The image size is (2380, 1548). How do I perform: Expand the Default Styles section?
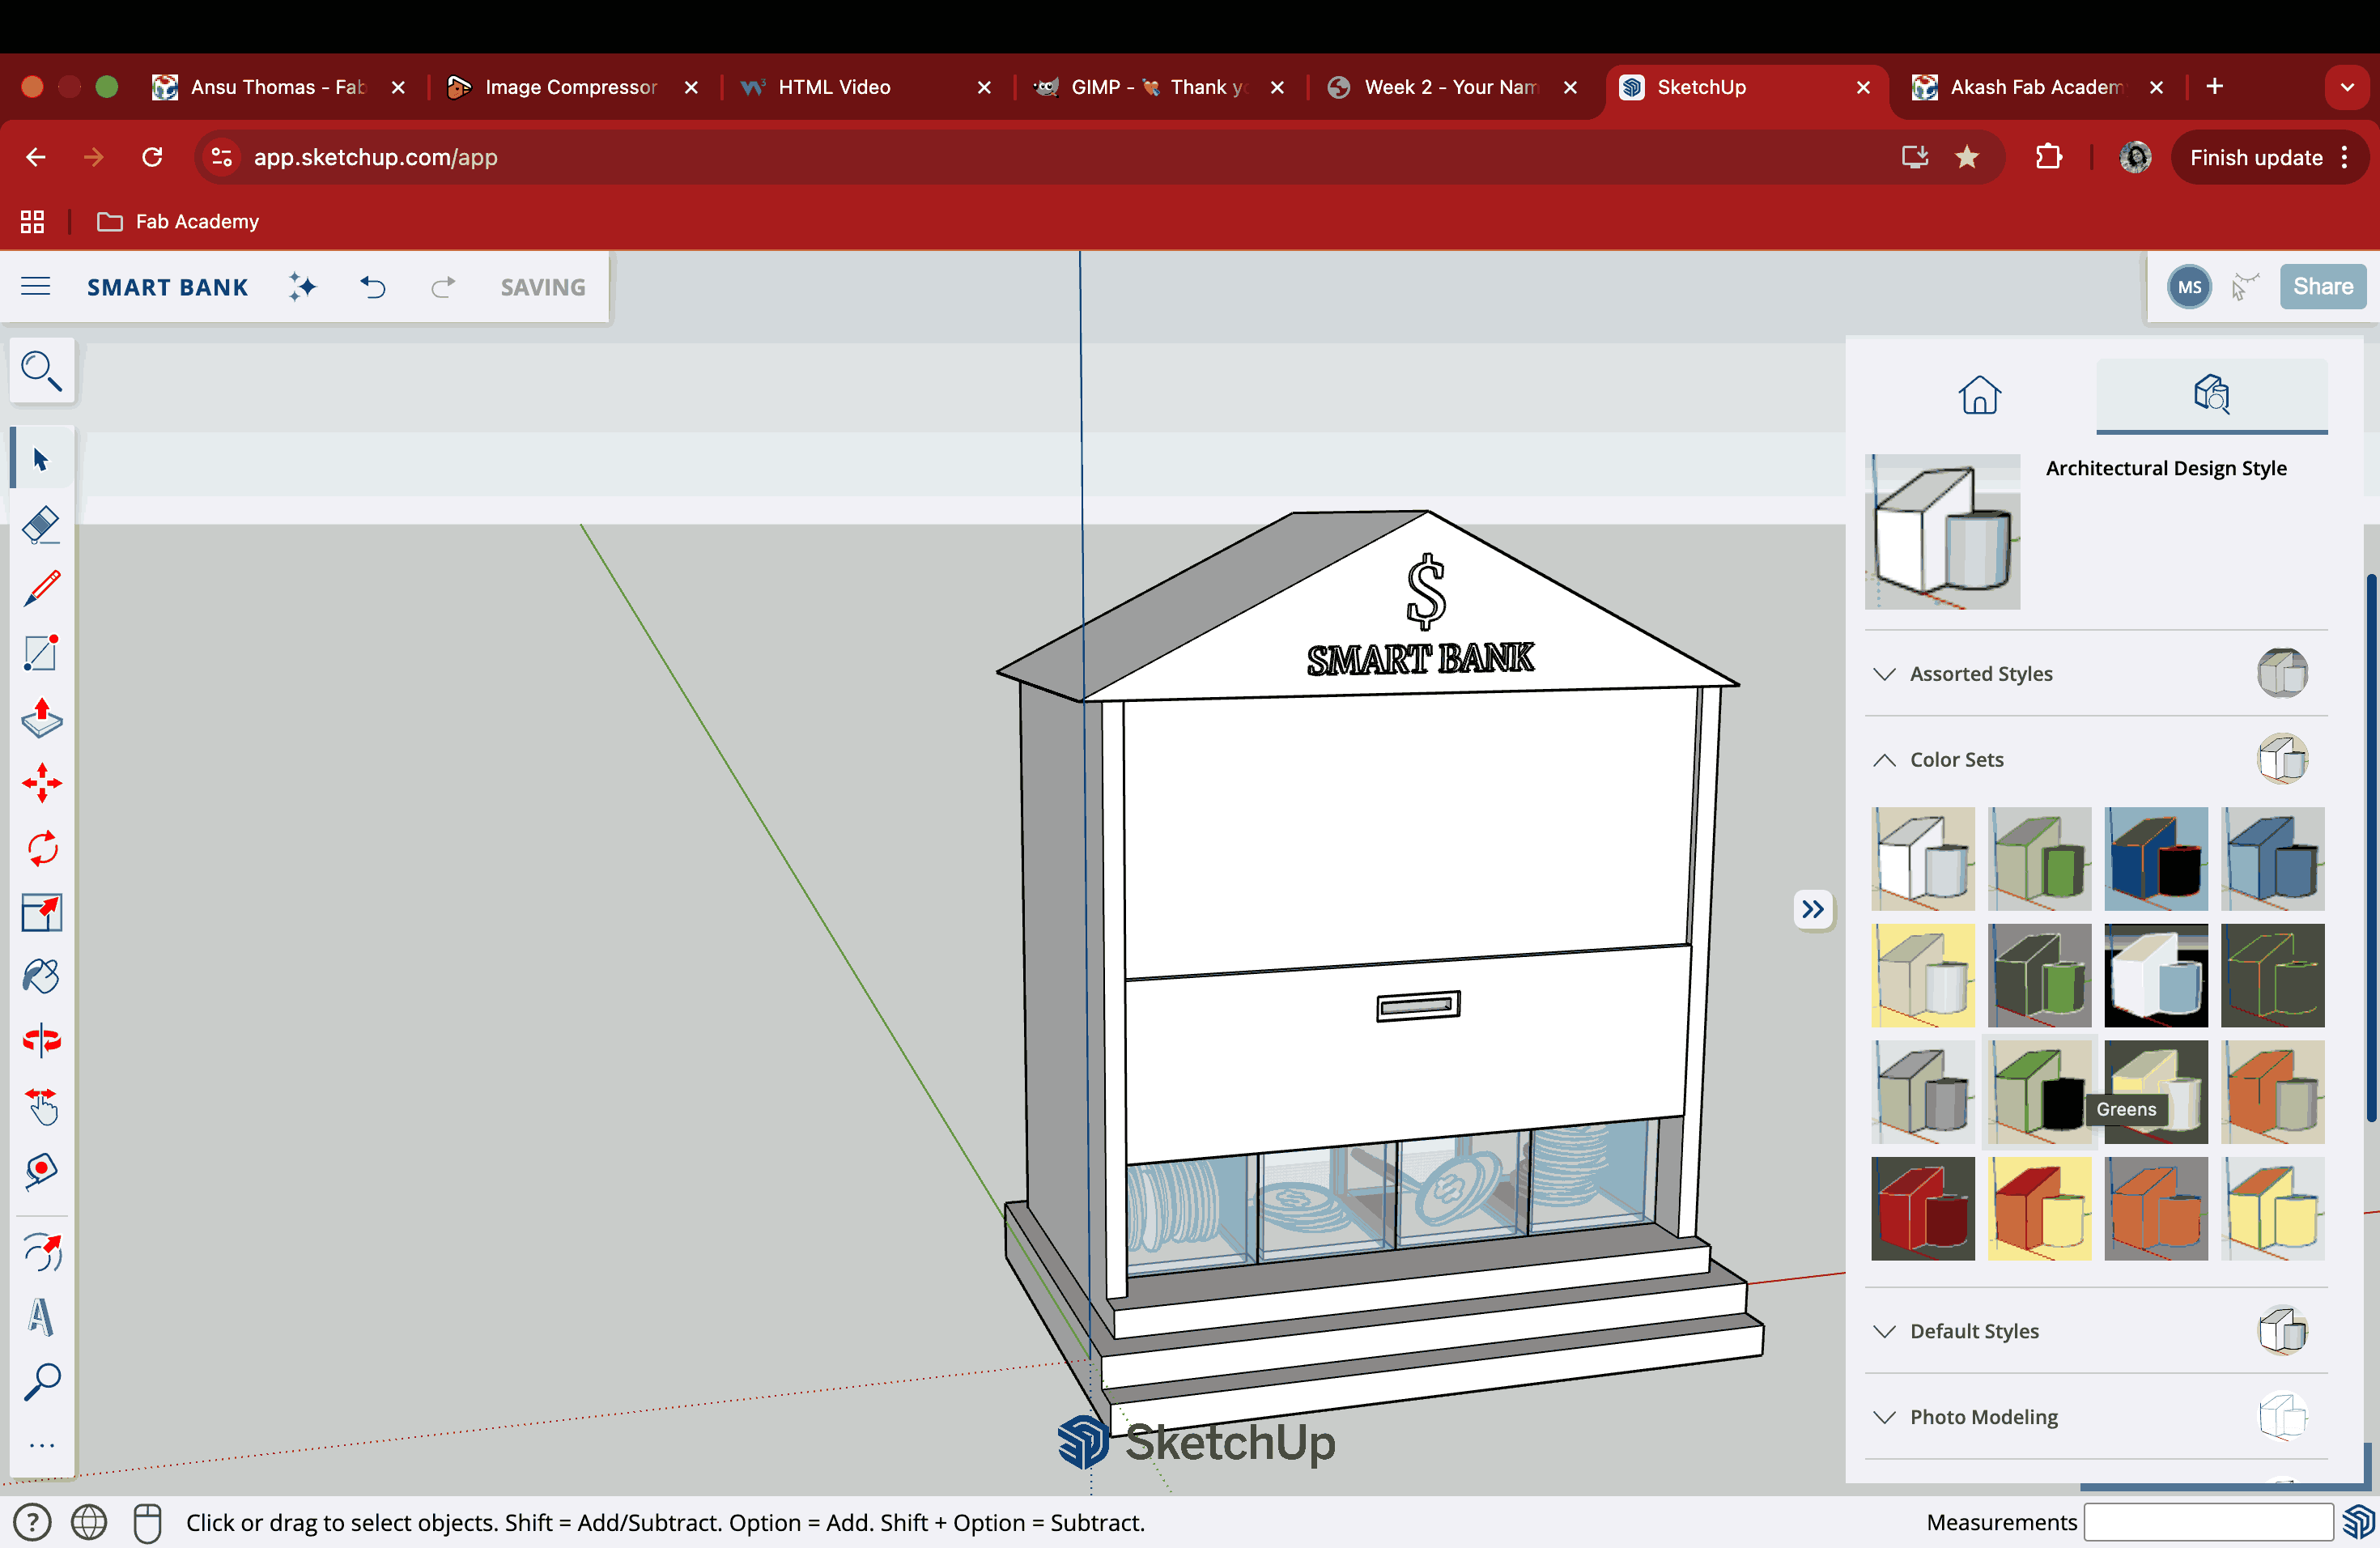[1973, 1331]
